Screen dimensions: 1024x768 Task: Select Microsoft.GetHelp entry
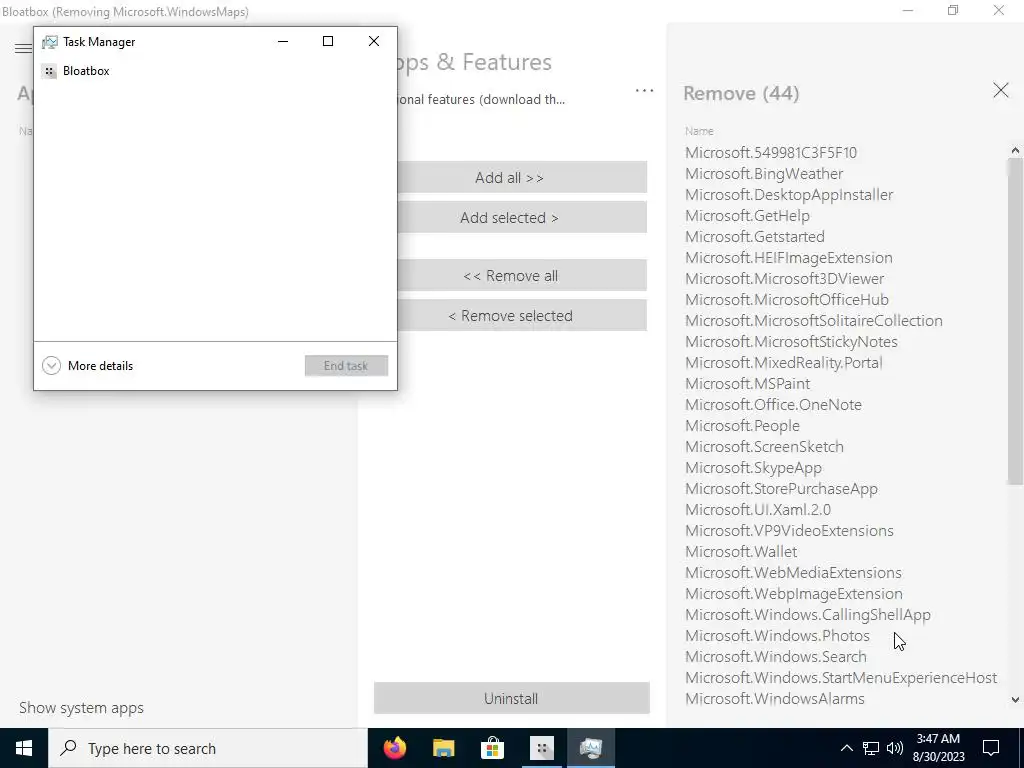click(747, 216)
